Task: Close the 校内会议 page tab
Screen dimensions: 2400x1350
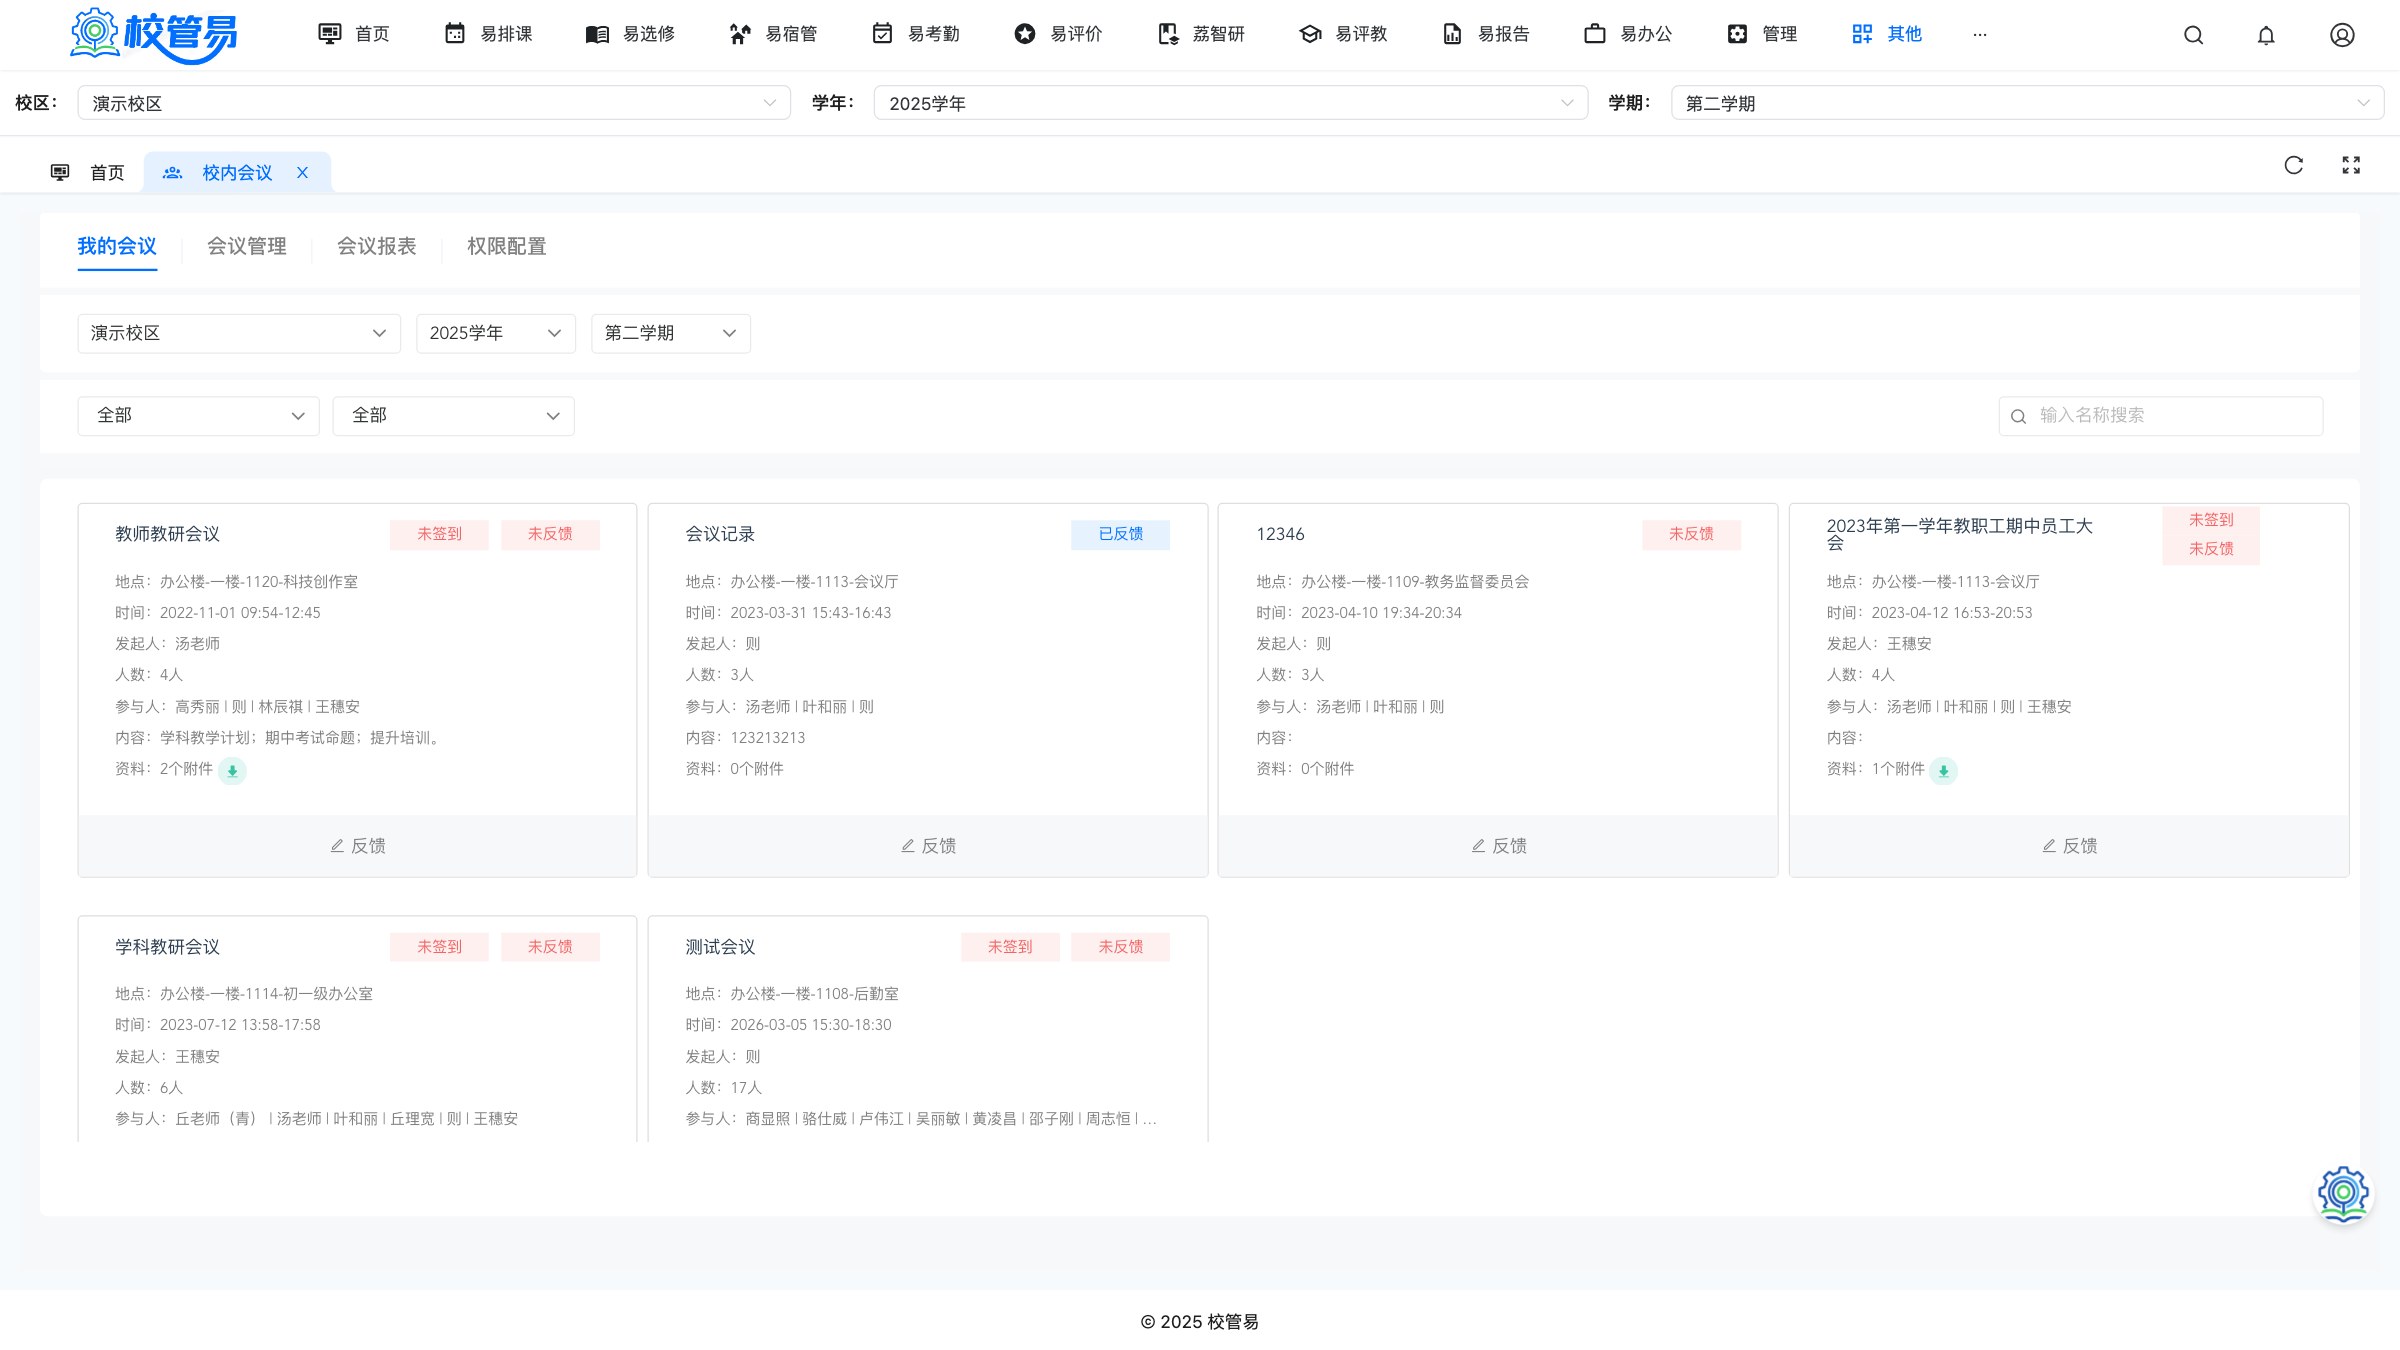Action: [x=302, y=173]
